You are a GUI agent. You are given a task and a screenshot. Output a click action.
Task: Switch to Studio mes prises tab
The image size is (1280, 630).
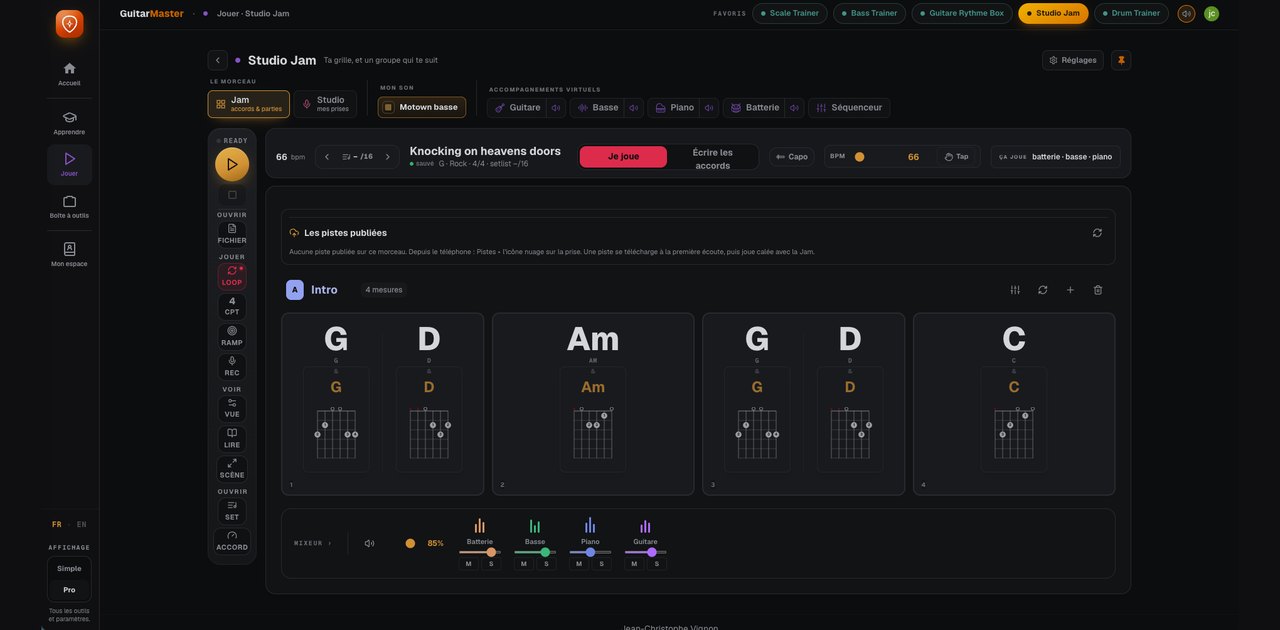pyautogui.click(x=326, y=104)
